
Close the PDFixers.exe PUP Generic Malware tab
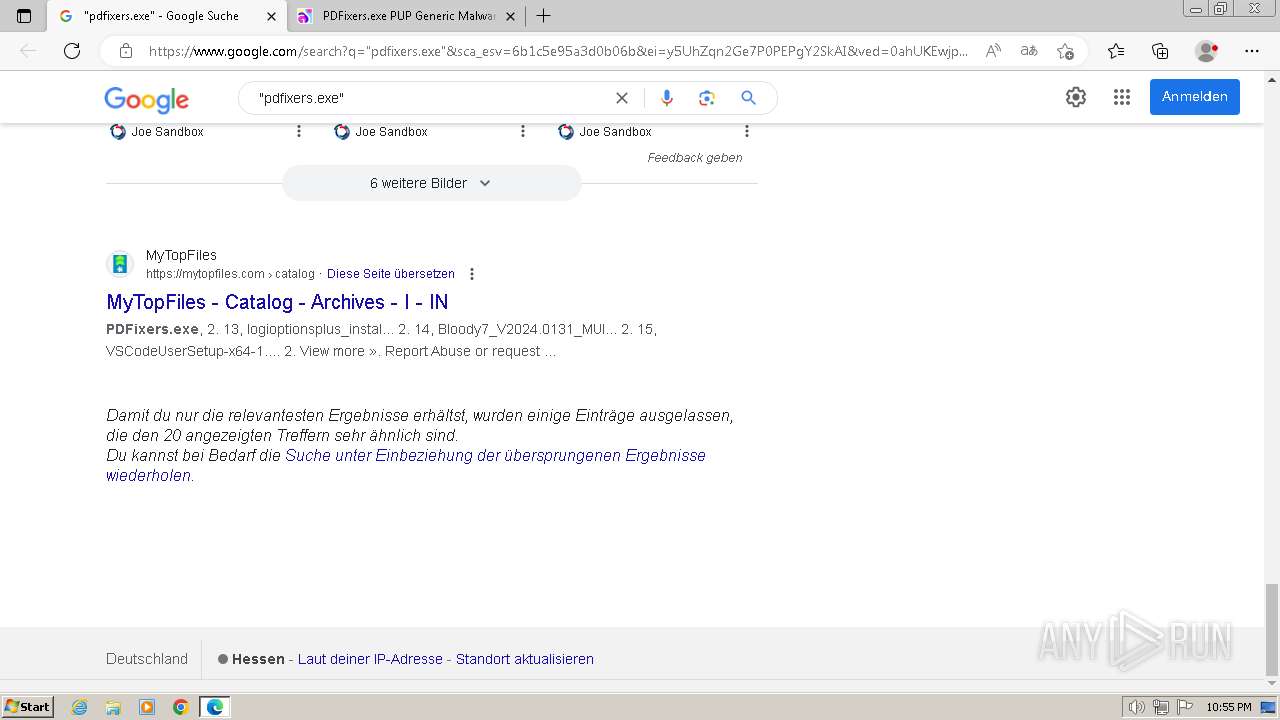click(x=510, y=16)
